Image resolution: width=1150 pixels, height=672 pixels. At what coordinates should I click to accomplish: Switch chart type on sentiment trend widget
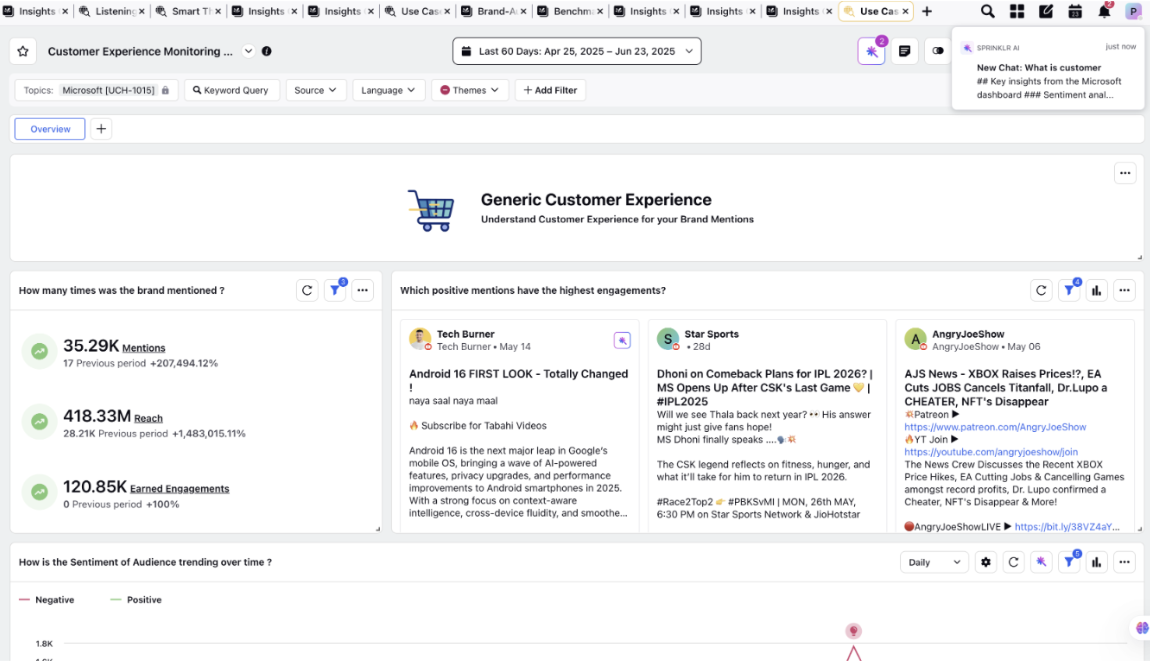point(1096,562)
